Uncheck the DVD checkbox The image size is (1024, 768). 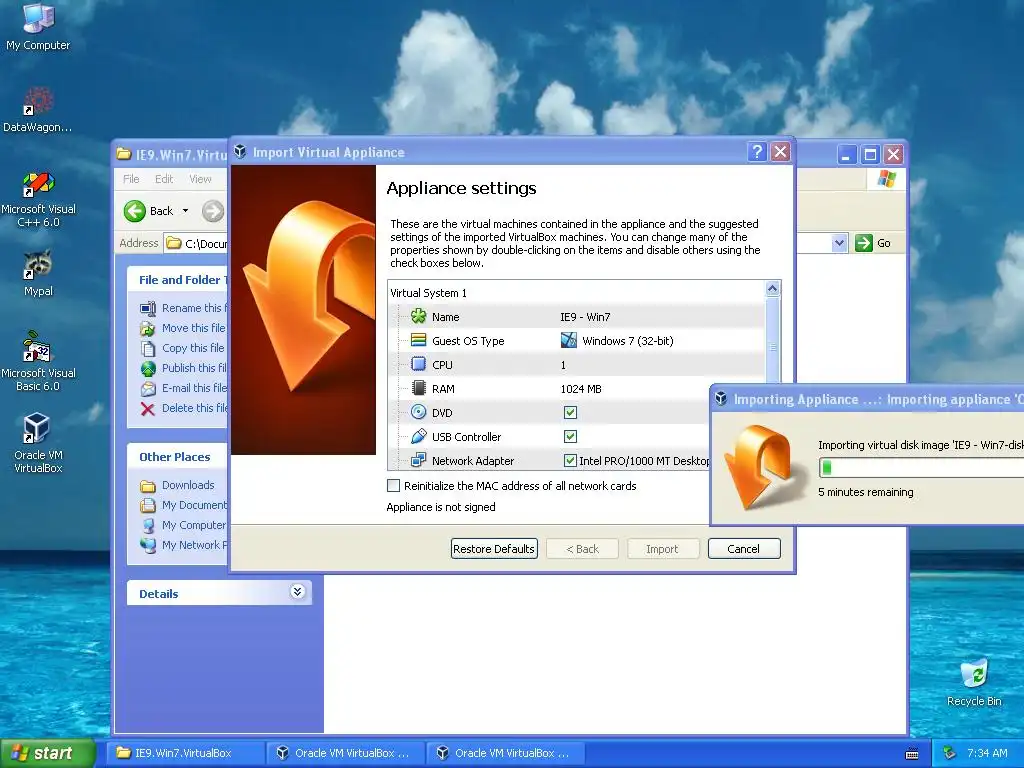coord(570,413)
